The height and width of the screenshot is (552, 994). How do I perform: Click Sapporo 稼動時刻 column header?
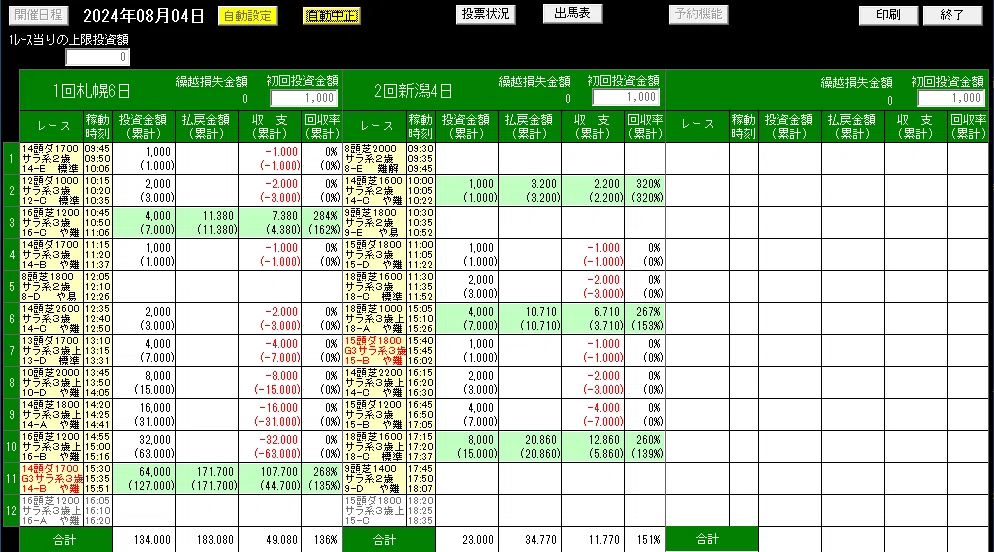(98, 126)
